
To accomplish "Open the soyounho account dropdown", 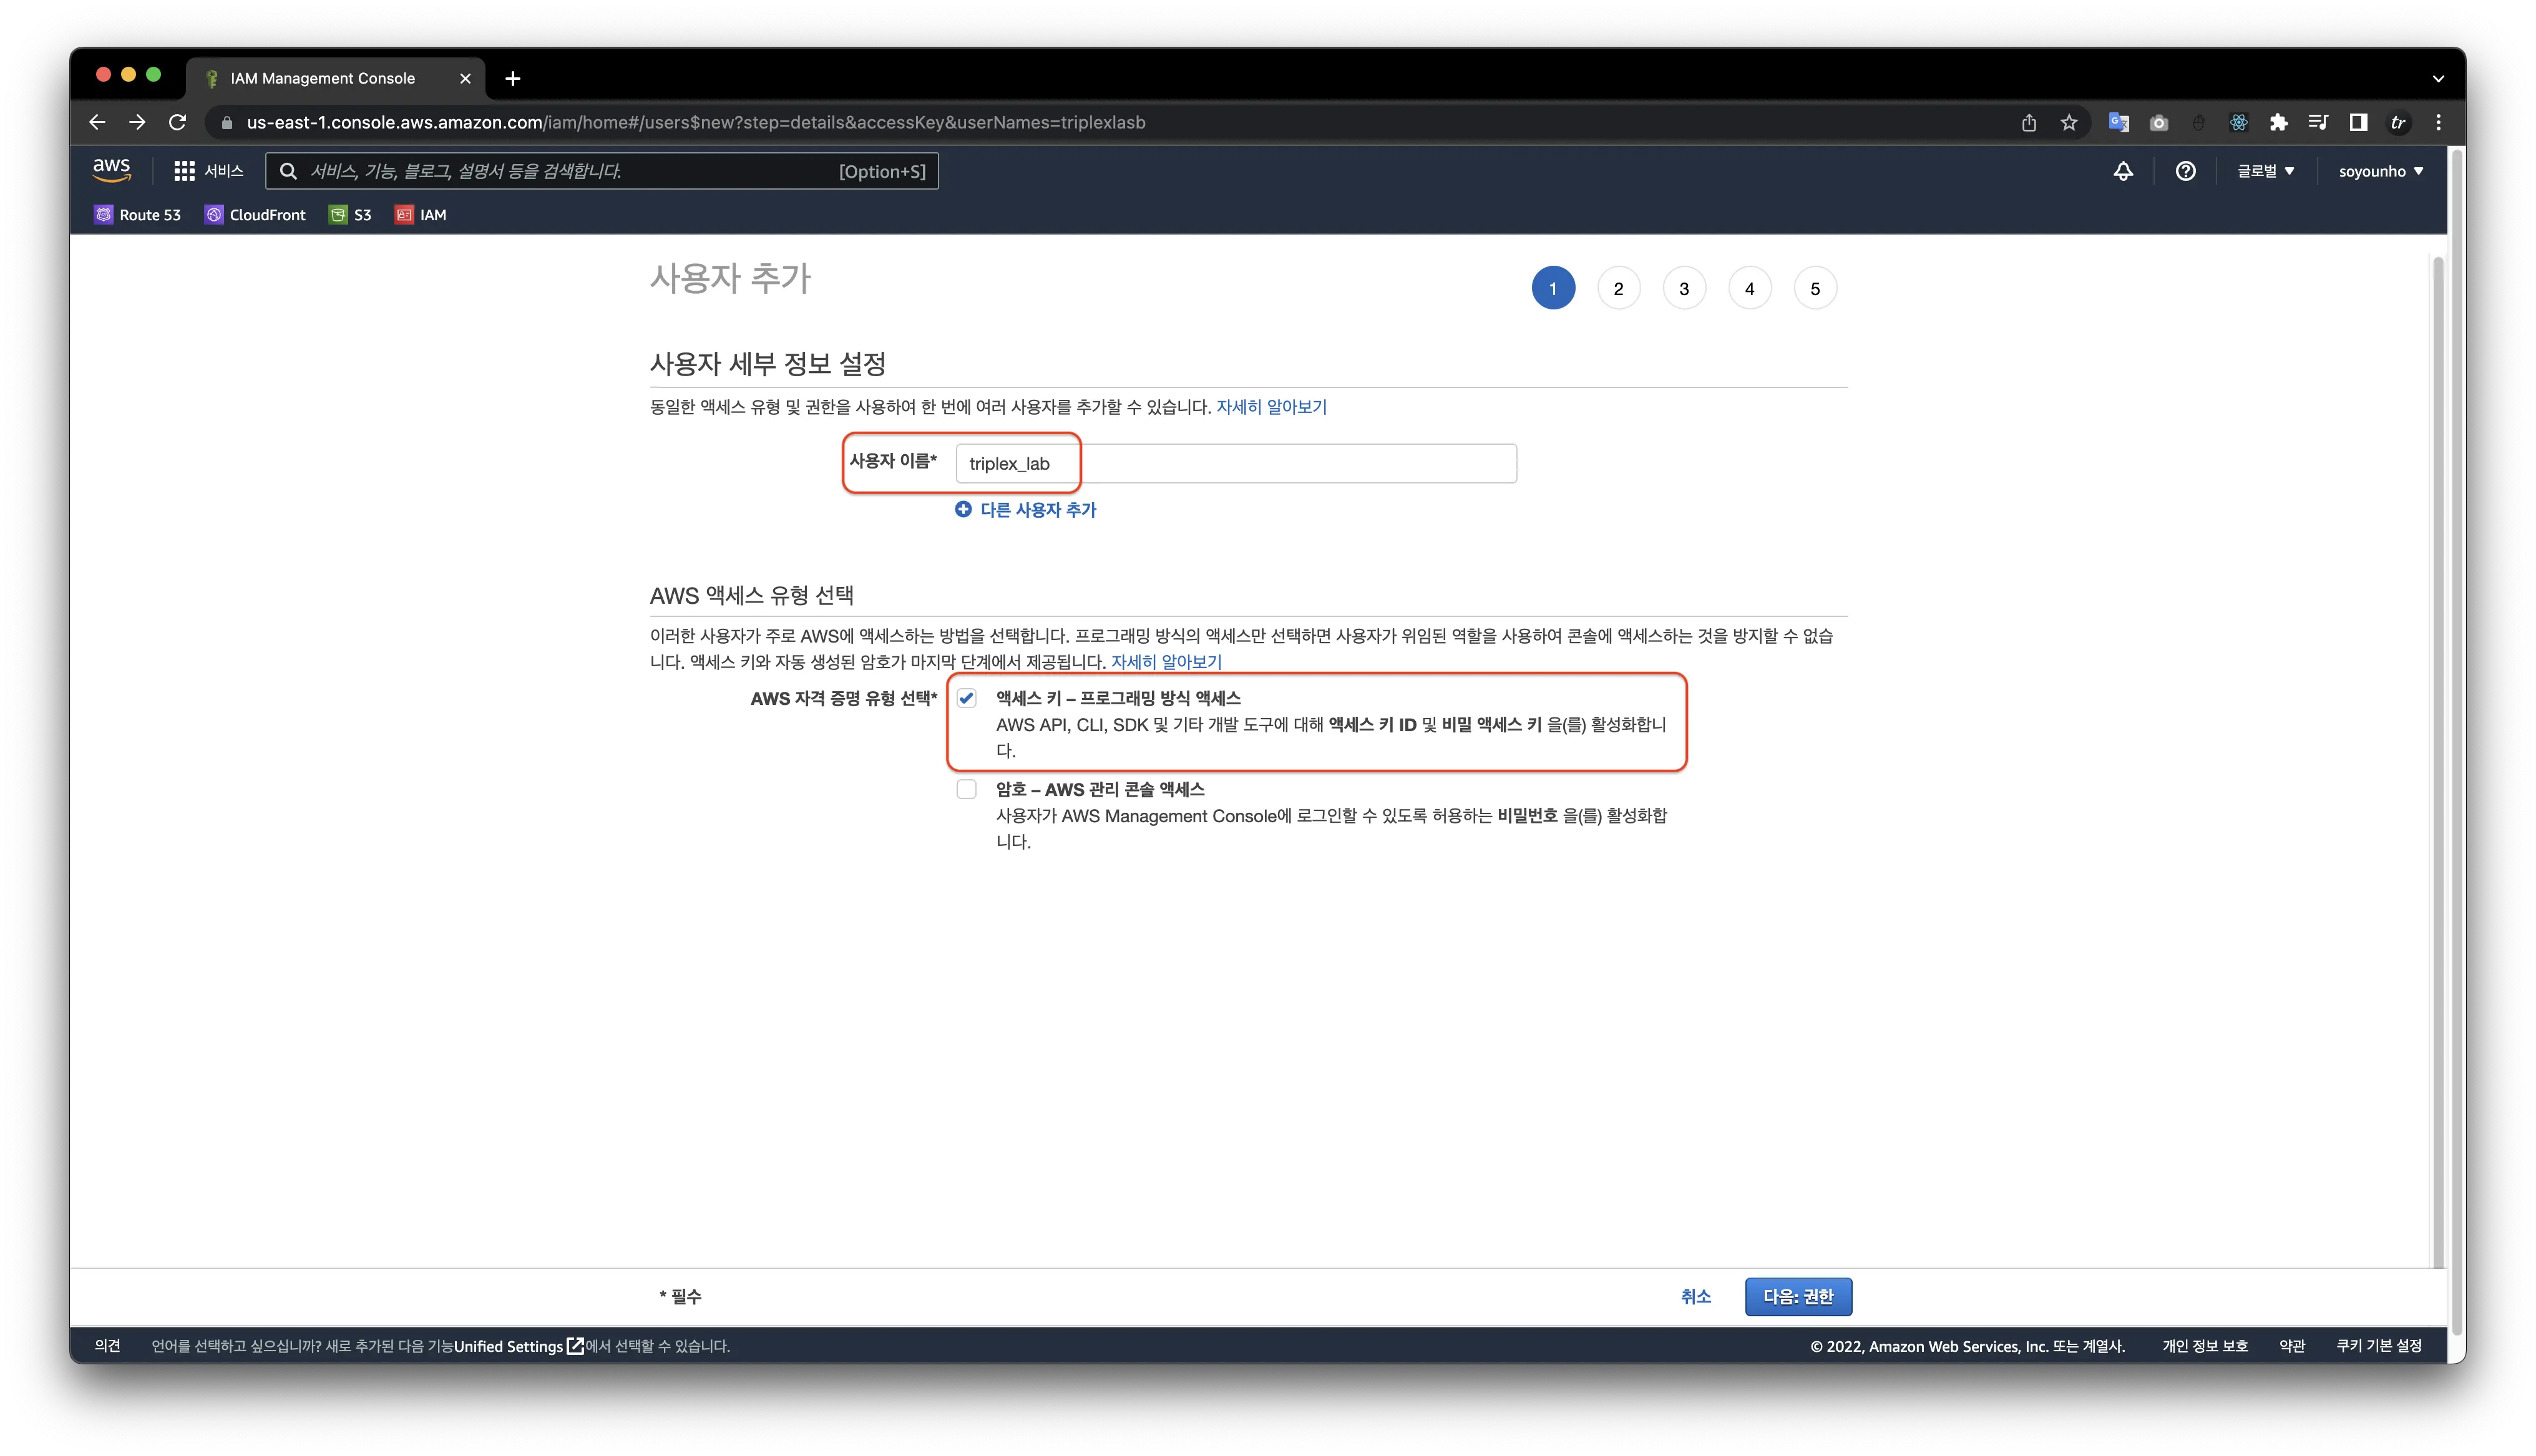I will pos(2380,171).
